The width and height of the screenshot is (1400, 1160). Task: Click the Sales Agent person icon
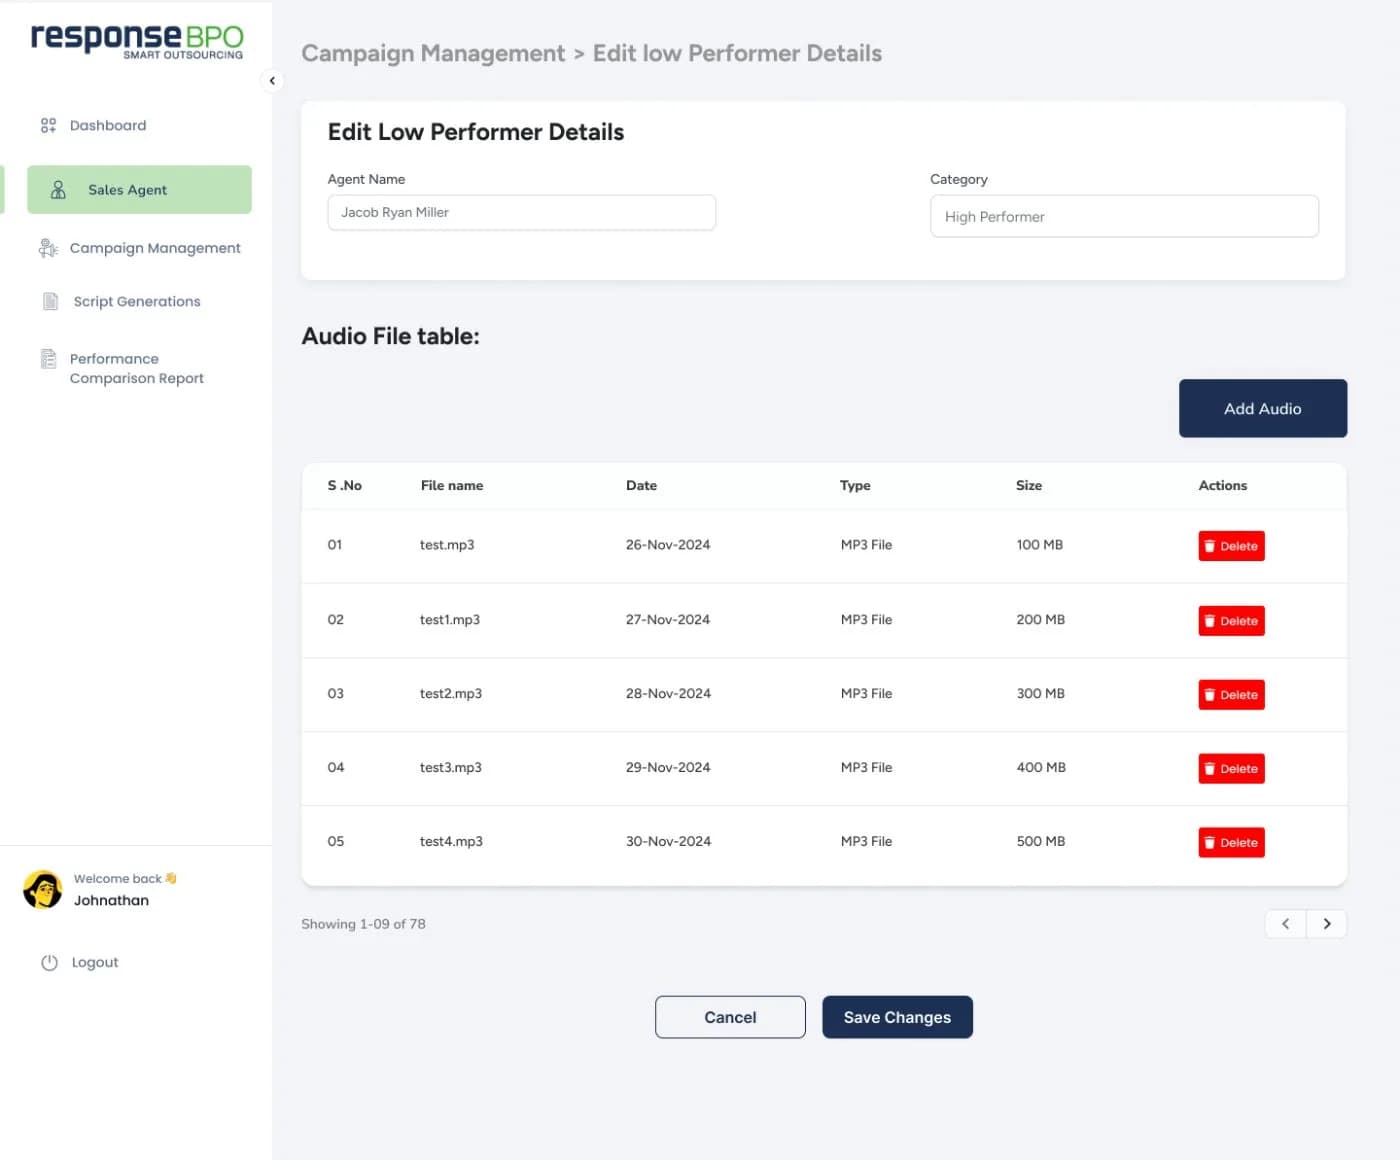(58, 190)
